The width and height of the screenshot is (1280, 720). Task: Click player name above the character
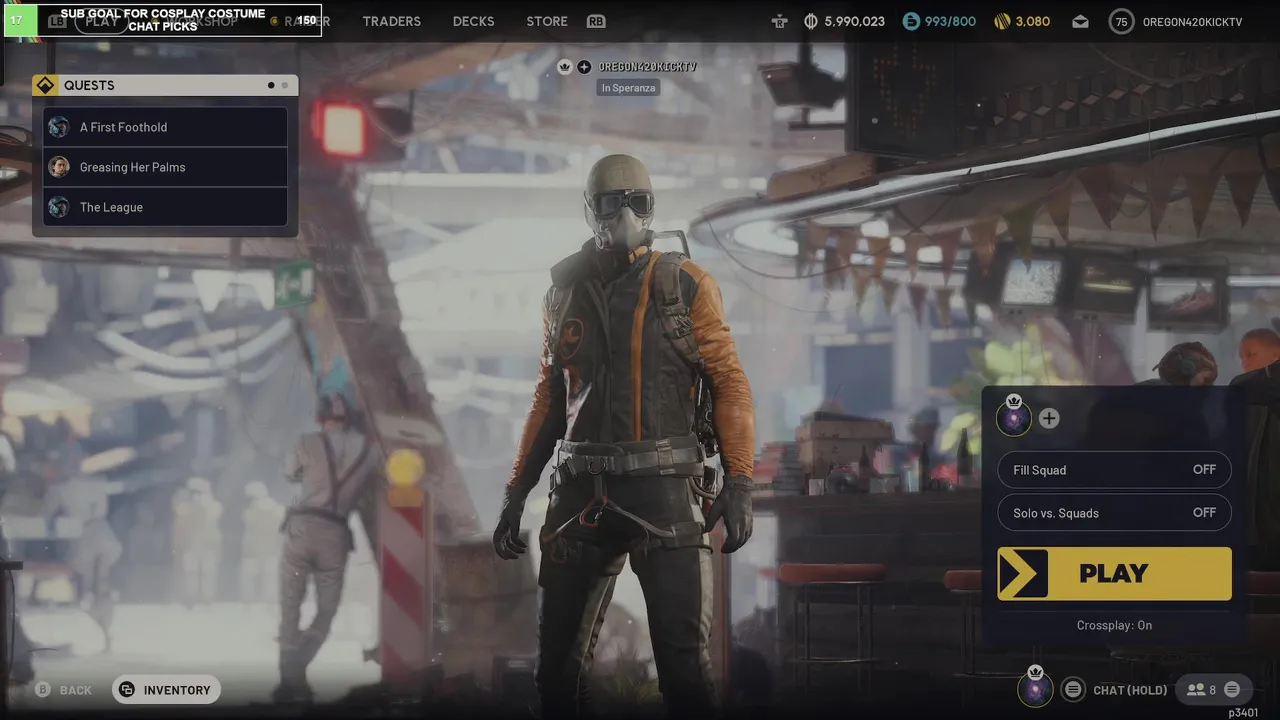[x=647, y=67]
